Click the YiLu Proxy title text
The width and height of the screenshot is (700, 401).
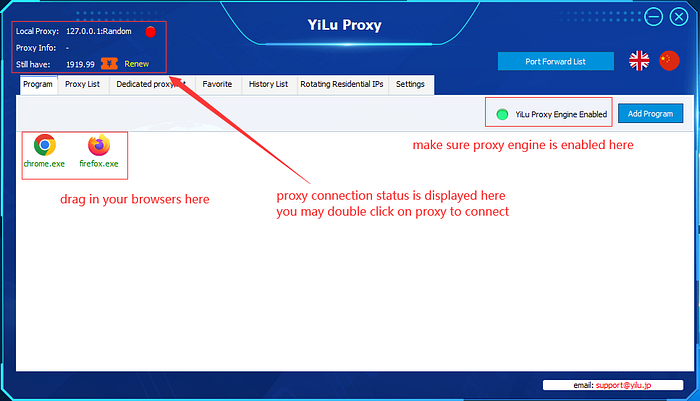[345, 25]
